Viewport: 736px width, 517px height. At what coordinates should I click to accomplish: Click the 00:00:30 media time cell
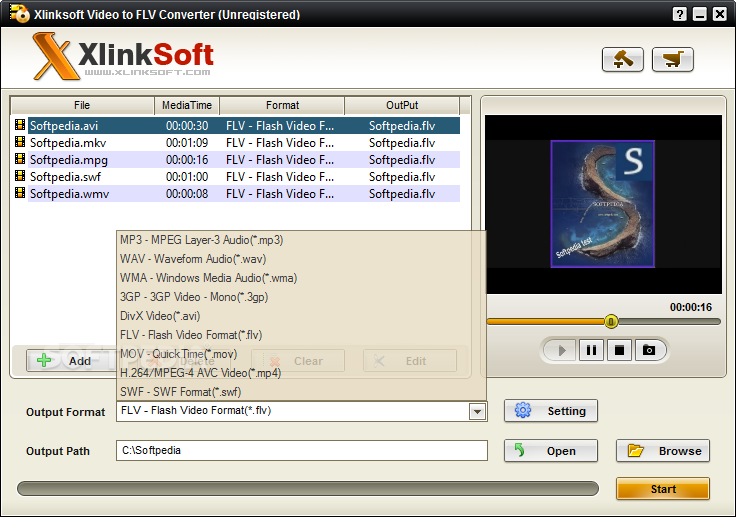(187, 126)
